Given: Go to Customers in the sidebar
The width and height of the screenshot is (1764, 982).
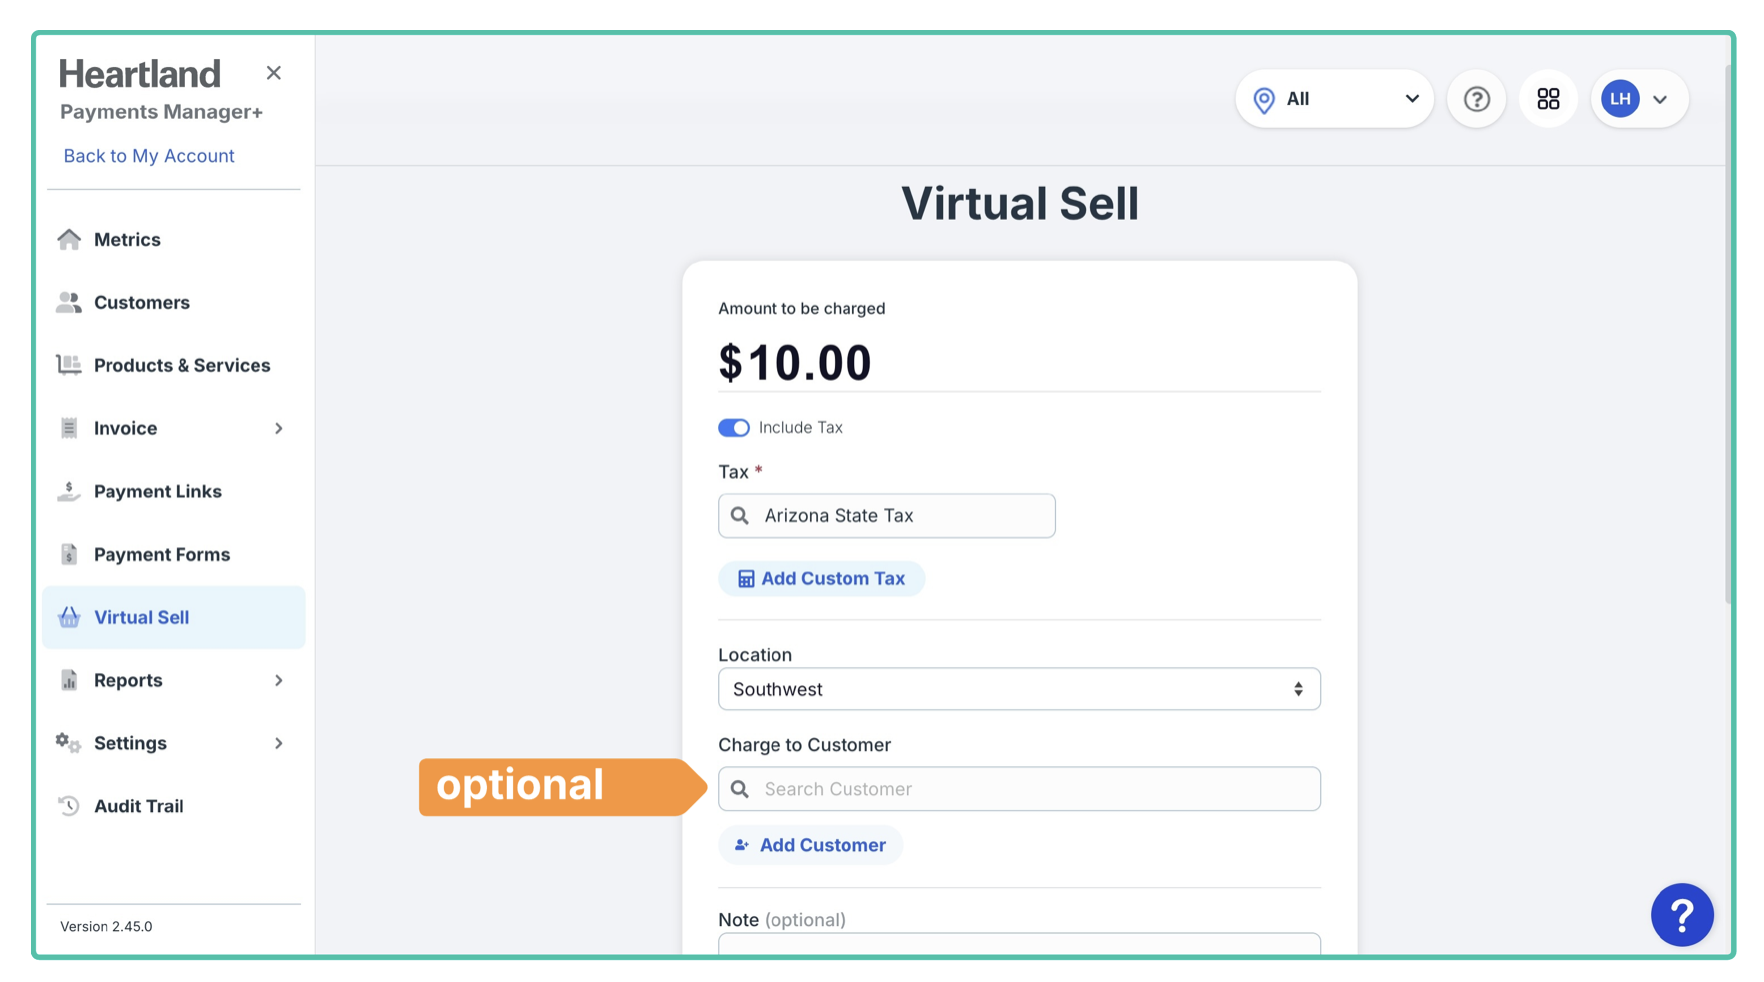Looking at the screenshot, I should click(x=141, y=302).
